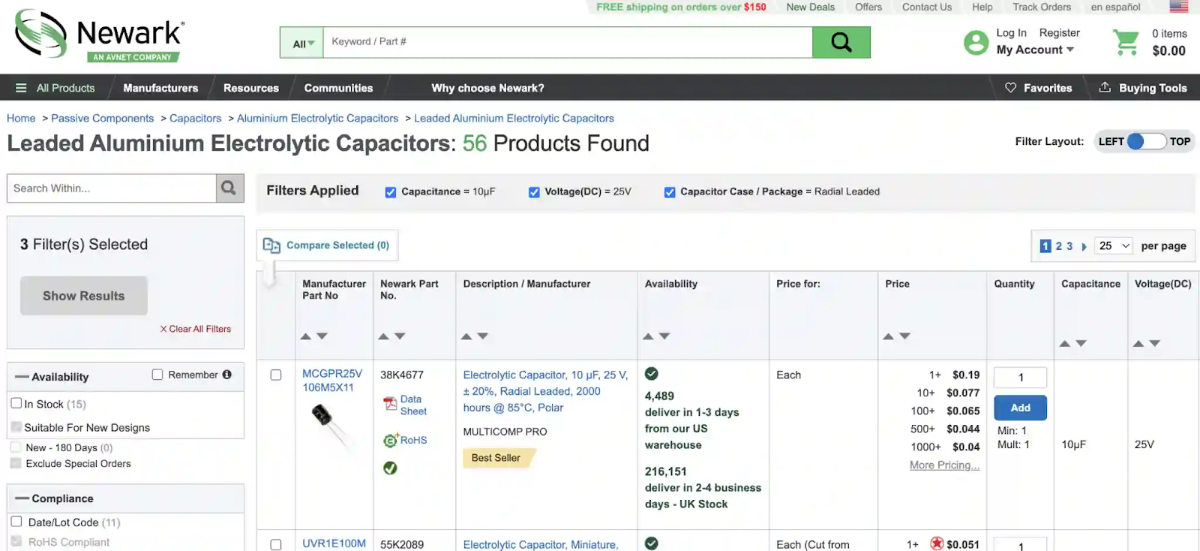Click the Show Results button
The image size is (1200, 551).
[84, 296]
